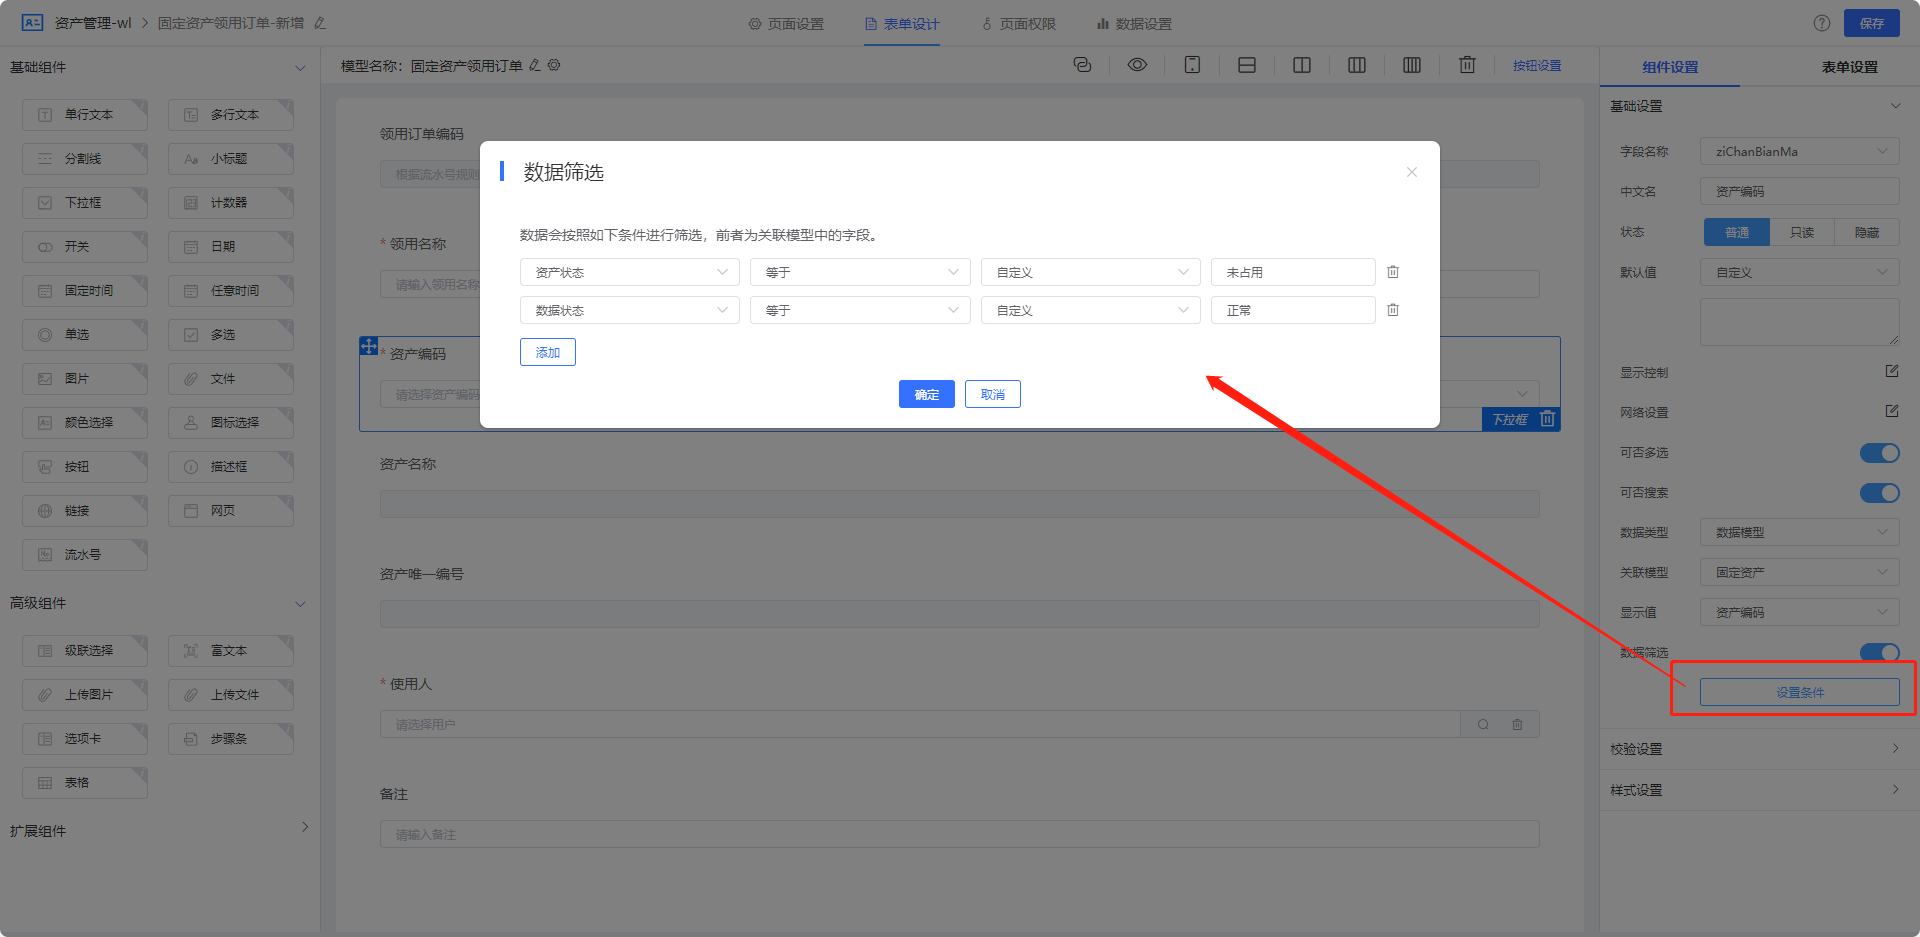
Task: Select the four-column layout icon
Action: (x=1412, y=65)
